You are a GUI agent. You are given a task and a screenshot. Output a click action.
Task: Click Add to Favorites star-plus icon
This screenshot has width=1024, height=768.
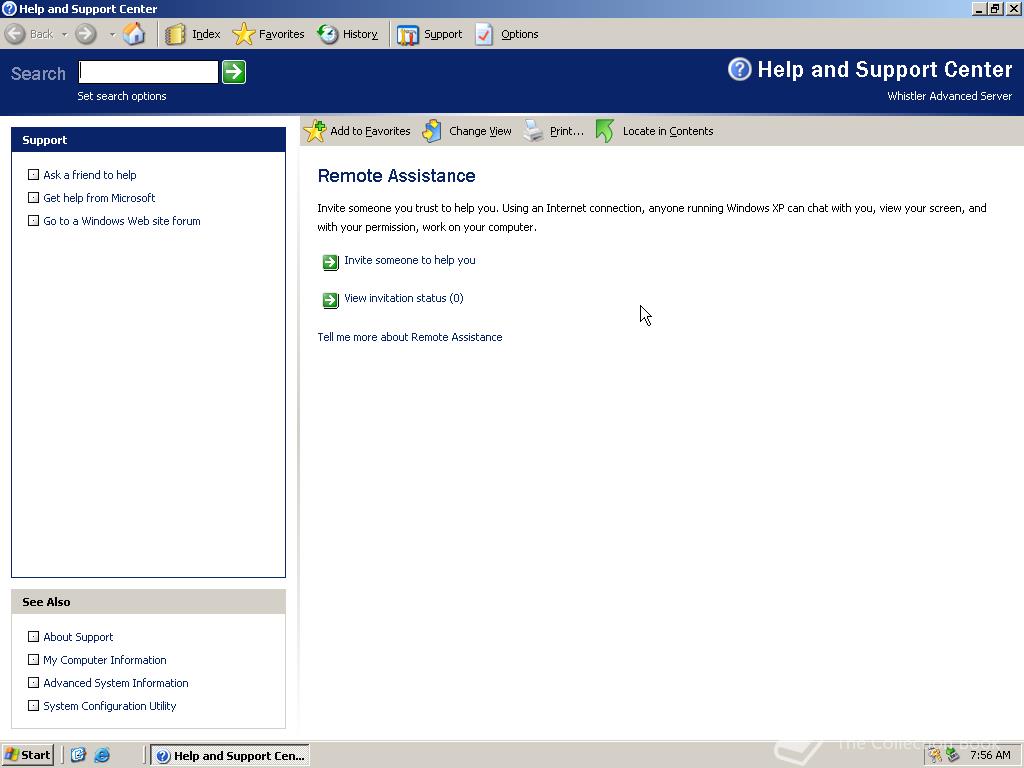(x=315, y=131)
